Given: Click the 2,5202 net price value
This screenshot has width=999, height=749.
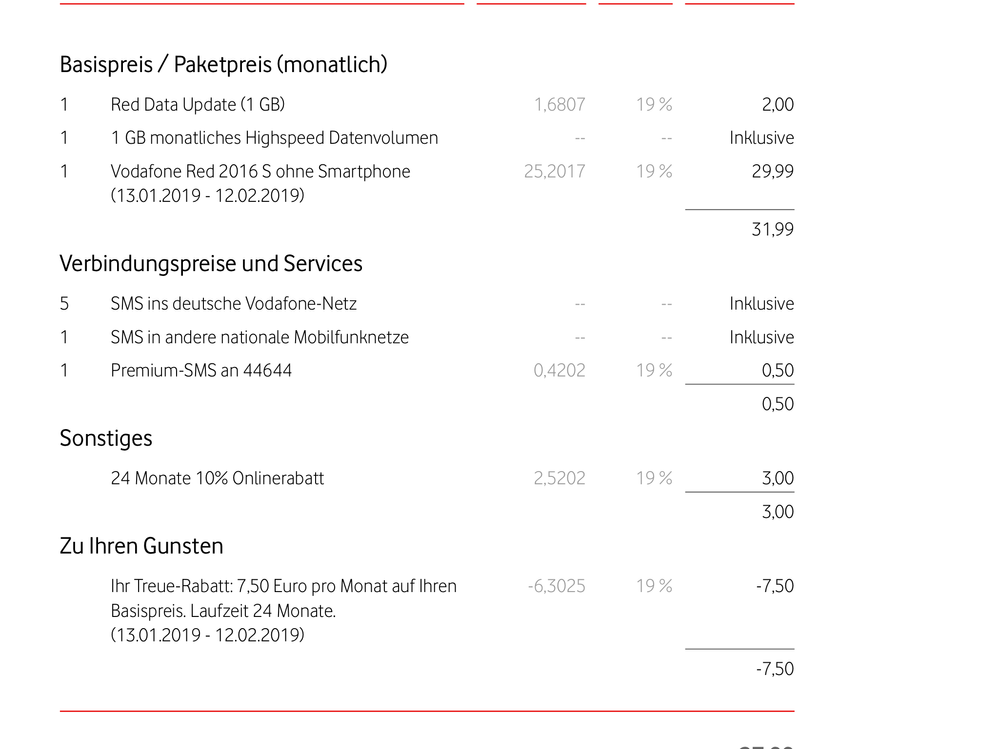Looking at the screenshot, I should click(x=559, y=479).
